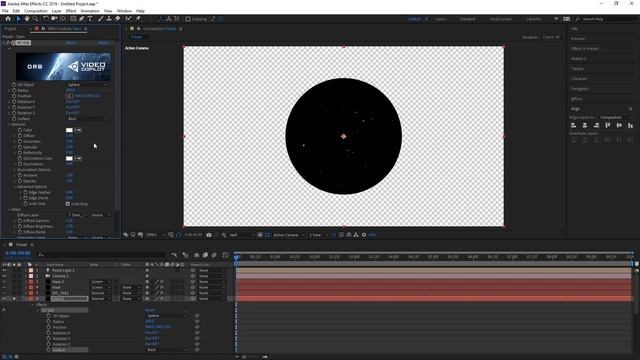Image resolution: width=640 pixels, height=360 pixels.
Task: Open the Character panel
Action: (x=579, y=78)
